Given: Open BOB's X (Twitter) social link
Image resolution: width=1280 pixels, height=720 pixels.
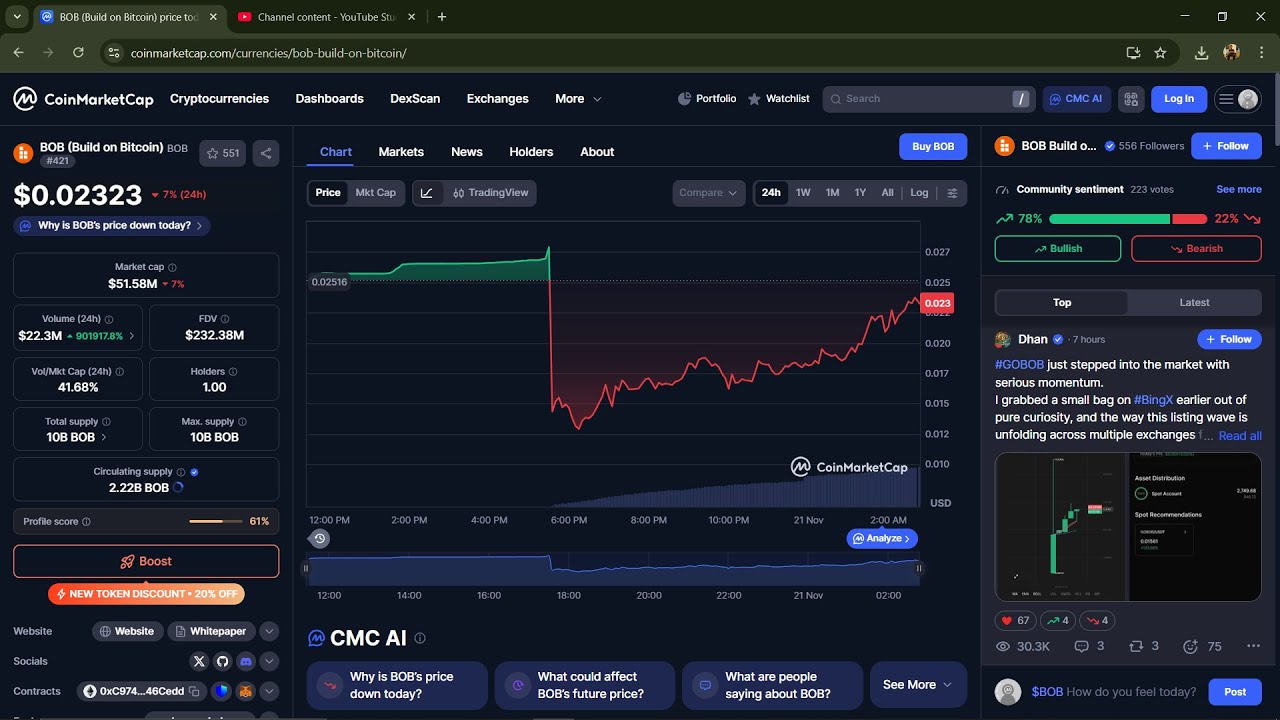Looking at the screenshot, I should click(199, 661).
